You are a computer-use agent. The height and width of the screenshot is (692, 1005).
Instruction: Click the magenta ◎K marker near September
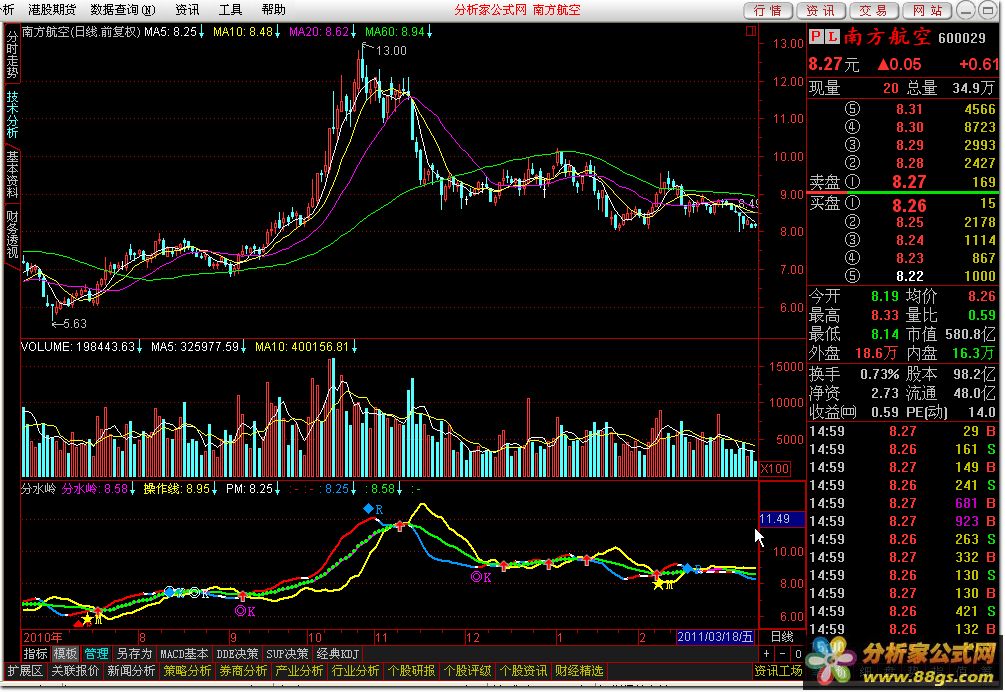pyautogui.click(x=245, y=611)
